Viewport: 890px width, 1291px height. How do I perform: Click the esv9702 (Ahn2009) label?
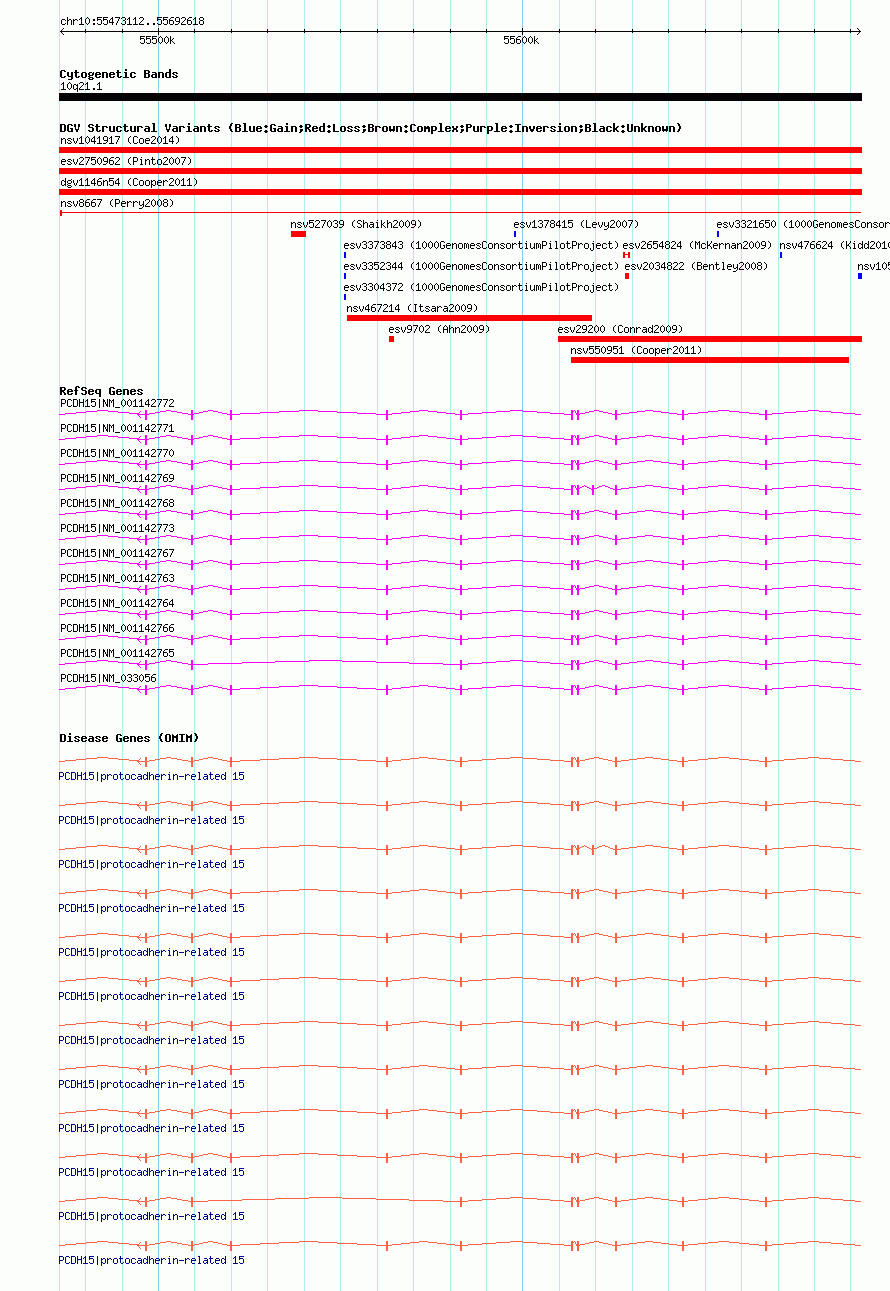tap(439, 329)
